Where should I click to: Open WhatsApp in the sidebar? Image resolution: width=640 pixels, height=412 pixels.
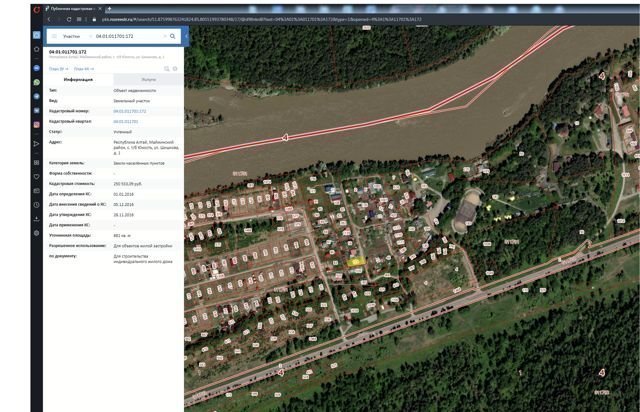point(36,82)
